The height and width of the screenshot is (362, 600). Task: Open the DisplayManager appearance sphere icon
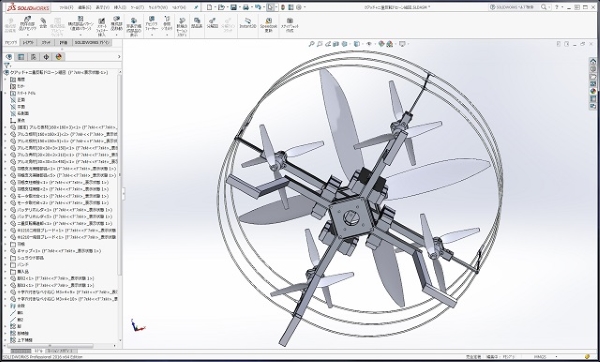[59, 57]
